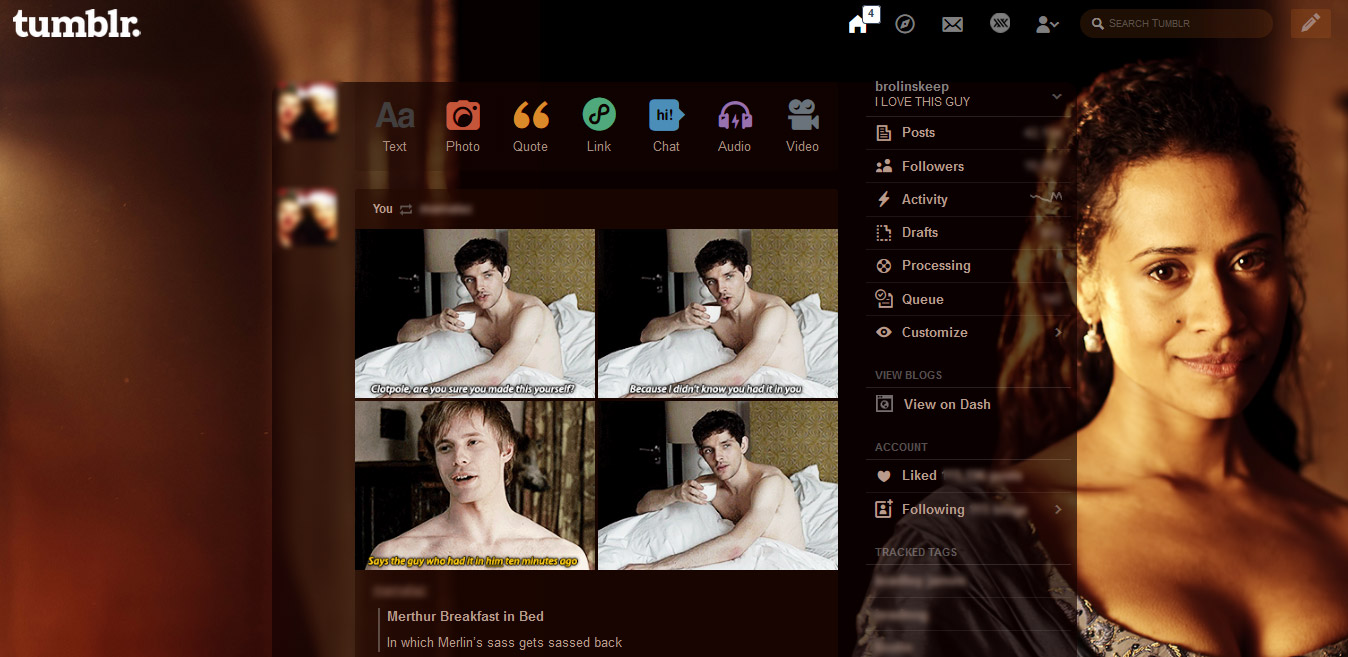Click the Processing circle icon

coord(884,265)
